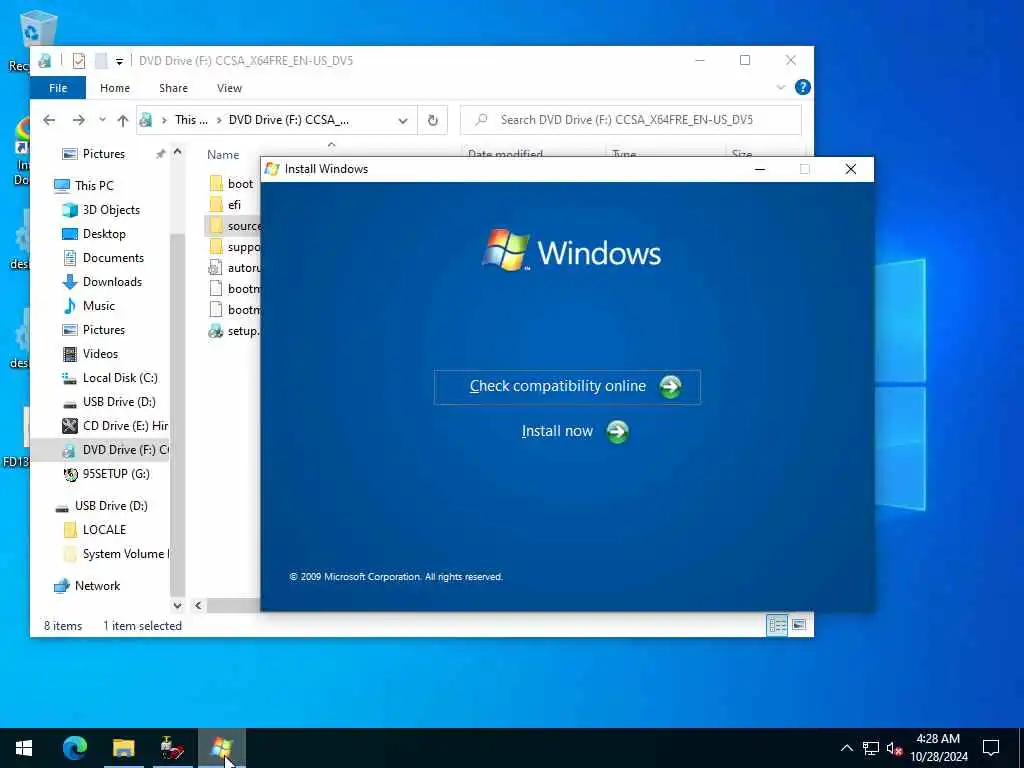Open Downloads in navigation pane

[112, 282]
